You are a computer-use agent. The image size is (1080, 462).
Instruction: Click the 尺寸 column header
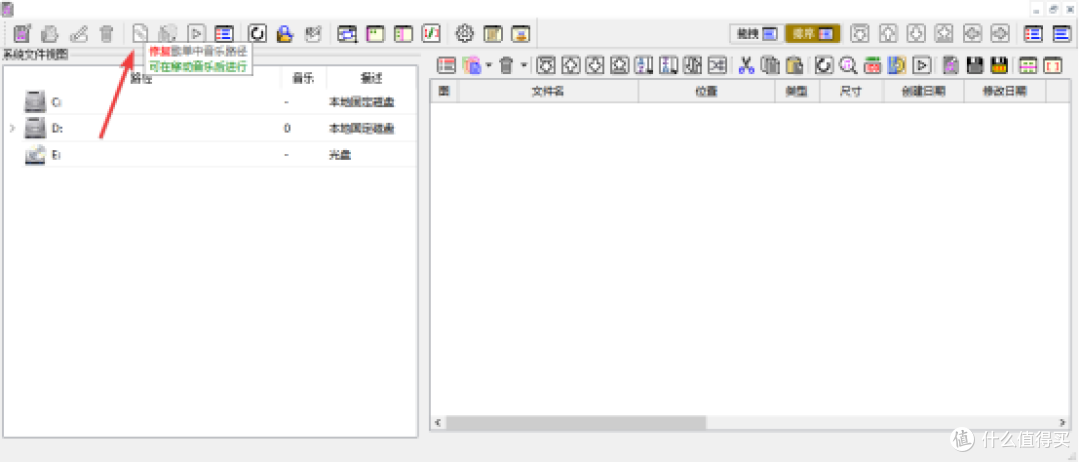[x=851, y=91]
